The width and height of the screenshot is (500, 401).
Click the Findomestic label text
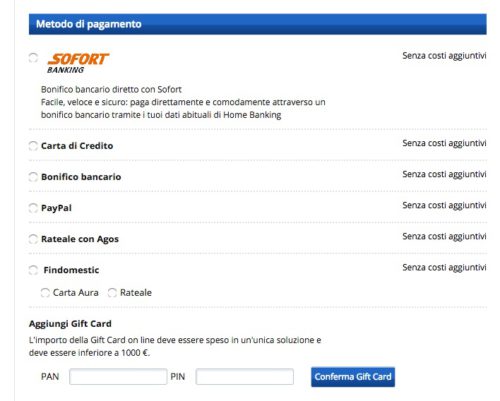click(x=71, y=270)
